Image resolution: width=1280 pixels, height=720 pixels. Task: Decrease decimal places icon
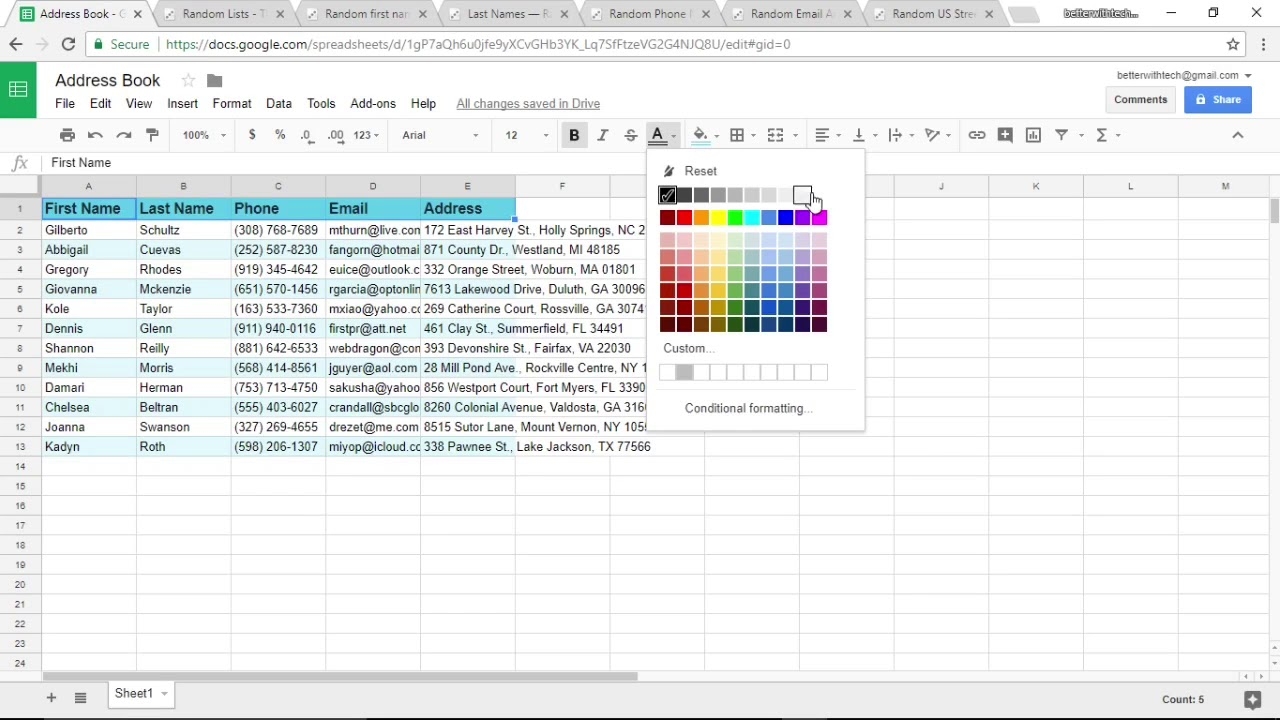(x=307, y=135)
